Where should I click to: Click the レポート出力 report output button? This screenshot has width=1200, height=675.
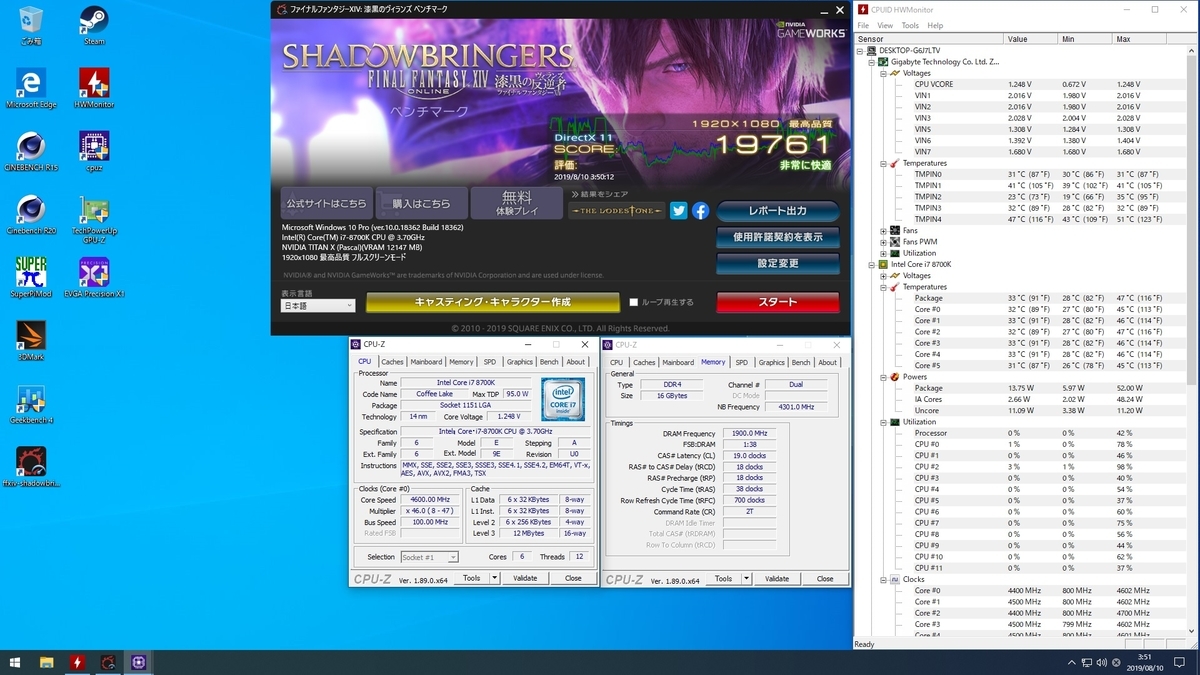[x=776, y=211]
